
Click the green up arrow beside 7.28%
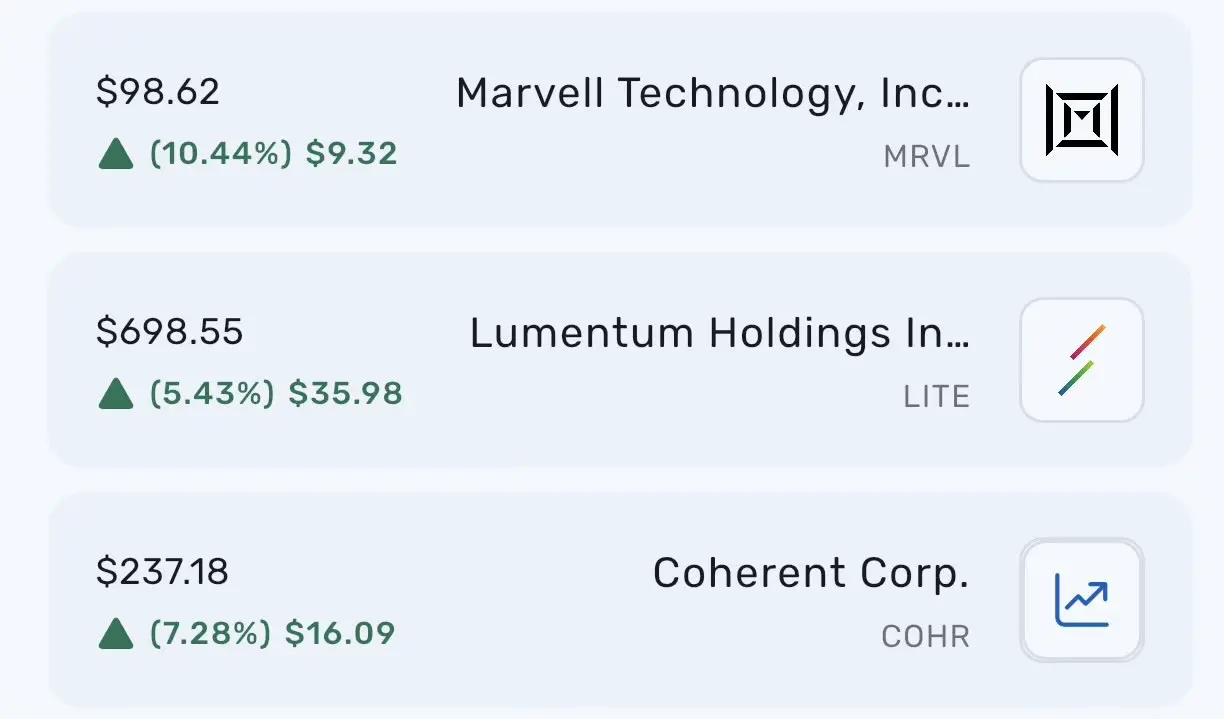(116, 633)
